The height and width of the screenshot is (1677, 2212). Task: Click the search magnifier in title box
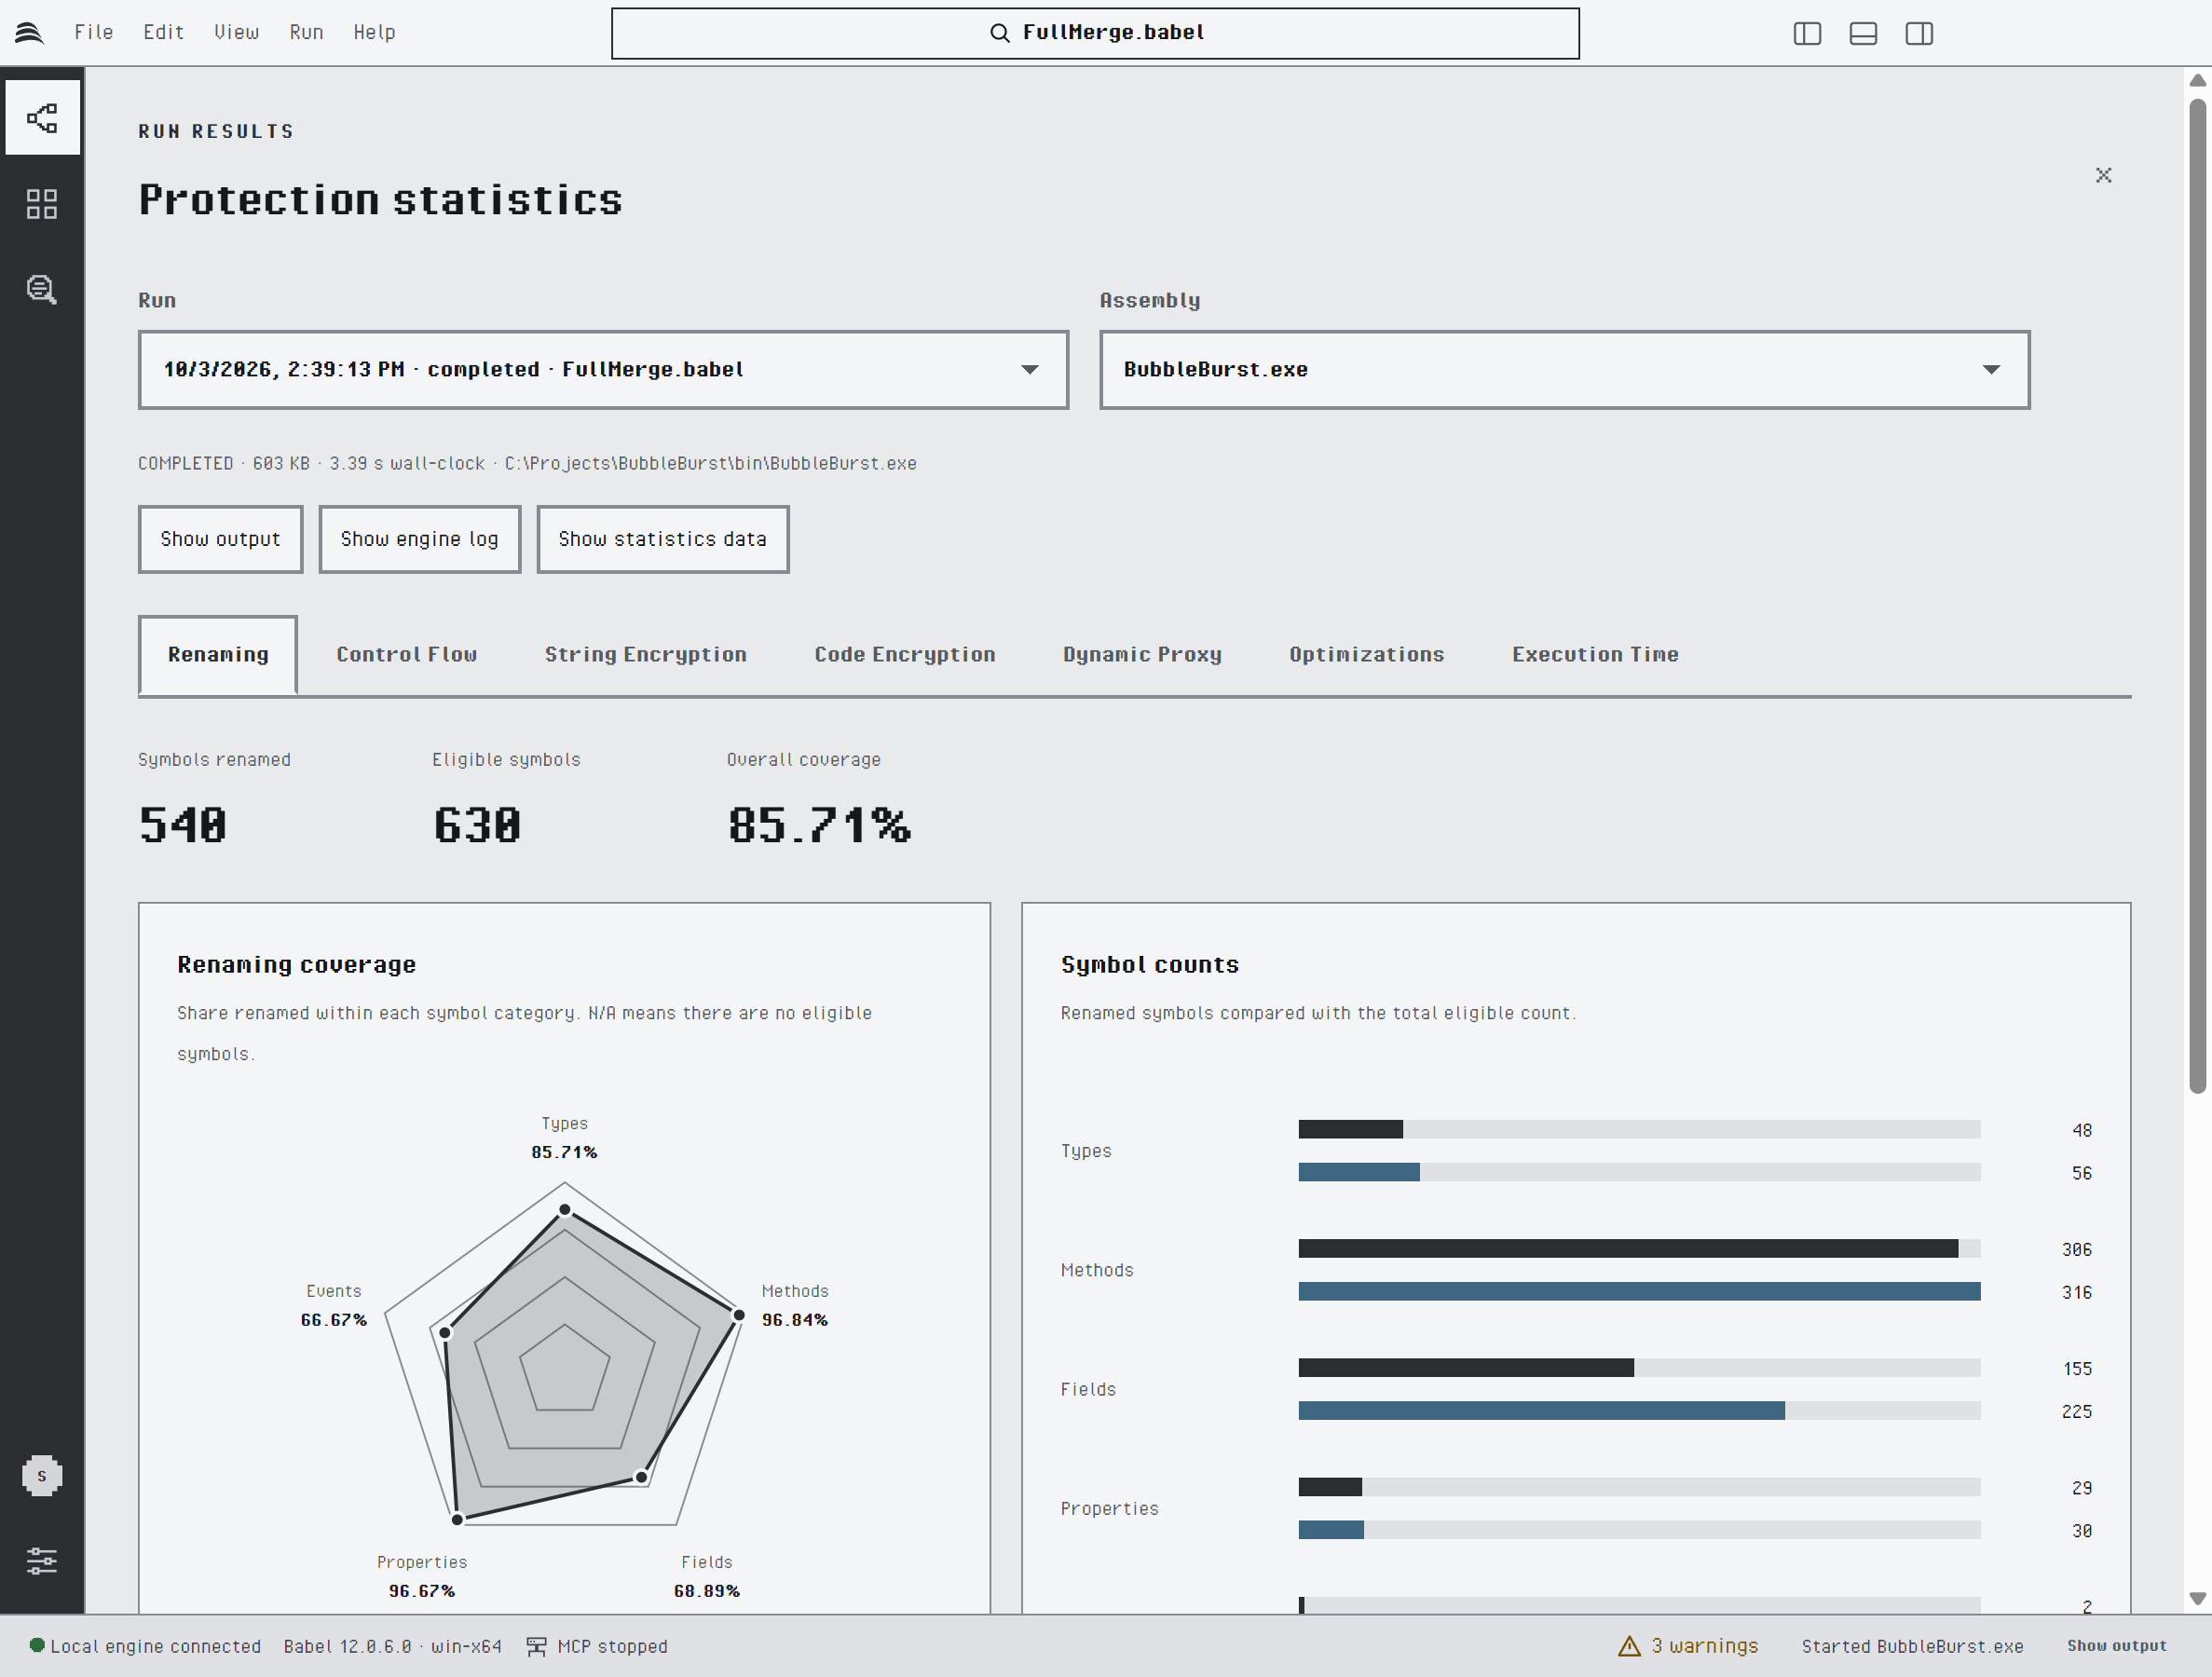[999, 33]
